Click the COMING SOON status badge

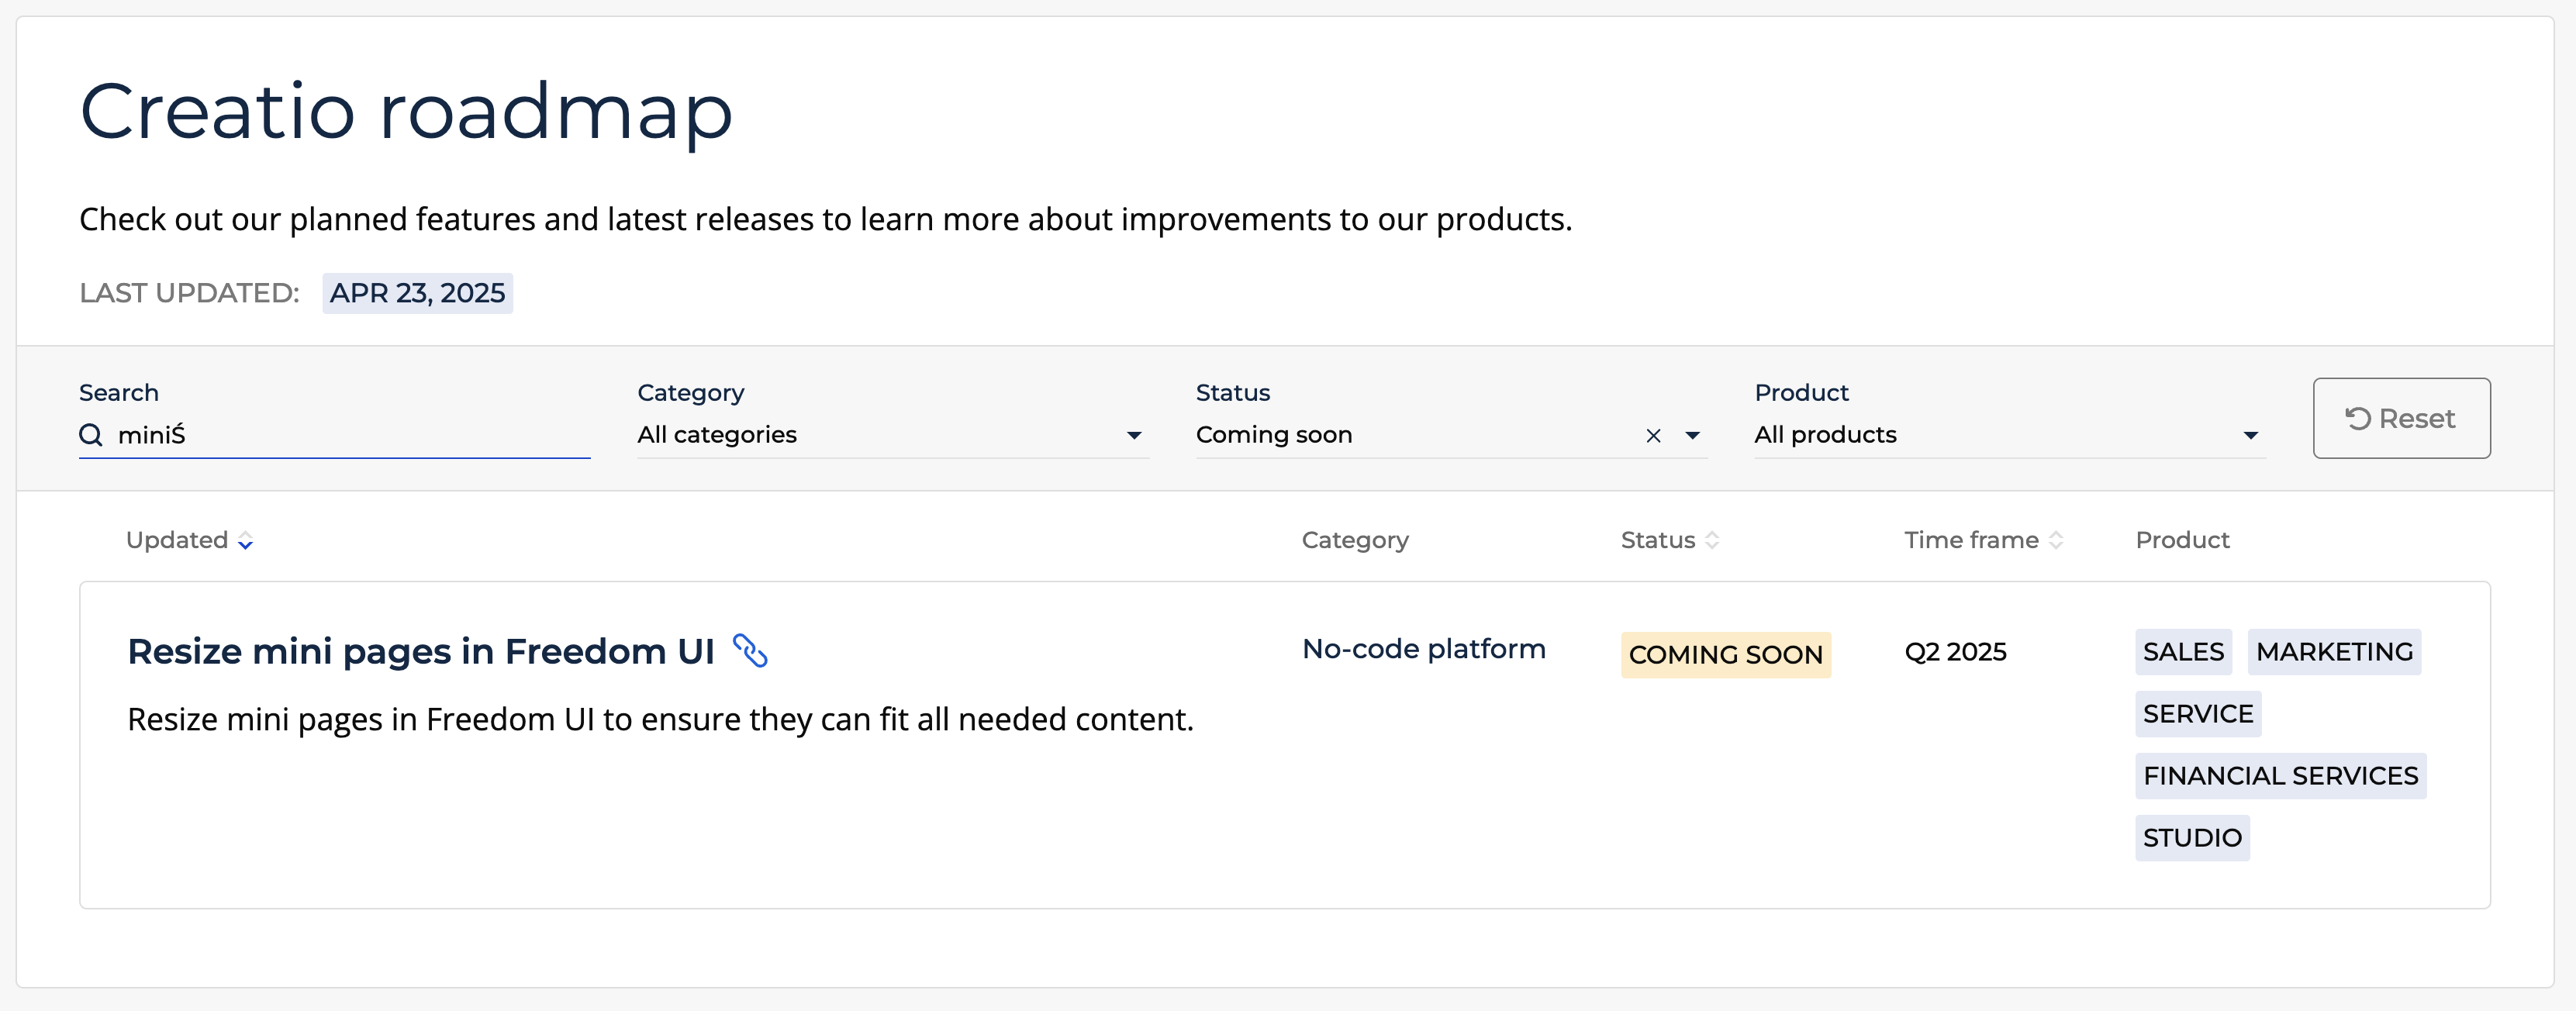tap(1725, 655)
